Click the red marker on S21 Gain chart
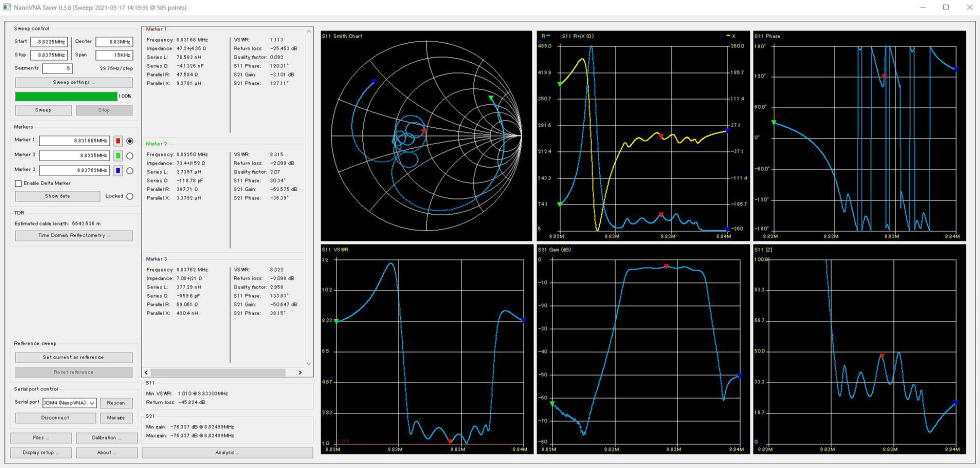 point(665,265)
